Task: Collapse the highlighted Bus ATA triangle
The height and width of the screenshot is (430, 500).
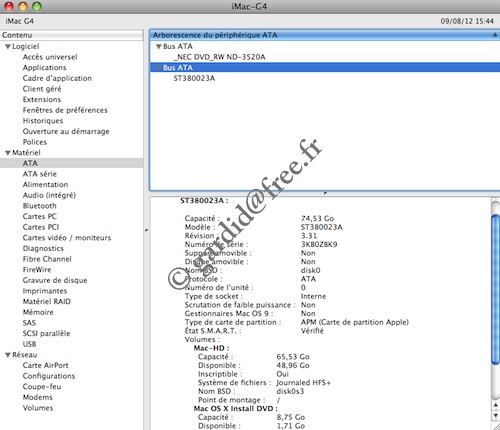Action: pyautogui.click(x=159, y=68)
